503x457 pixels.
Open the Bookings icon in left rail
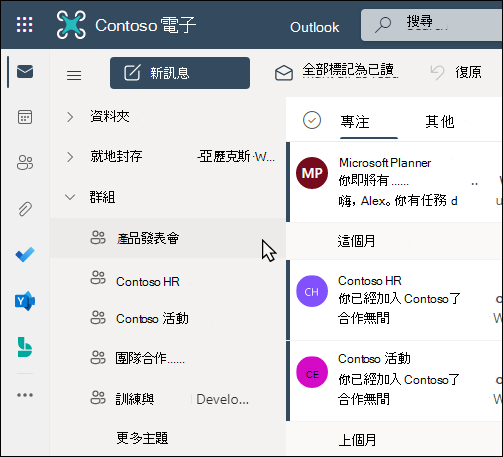click(x=25, y=347)
